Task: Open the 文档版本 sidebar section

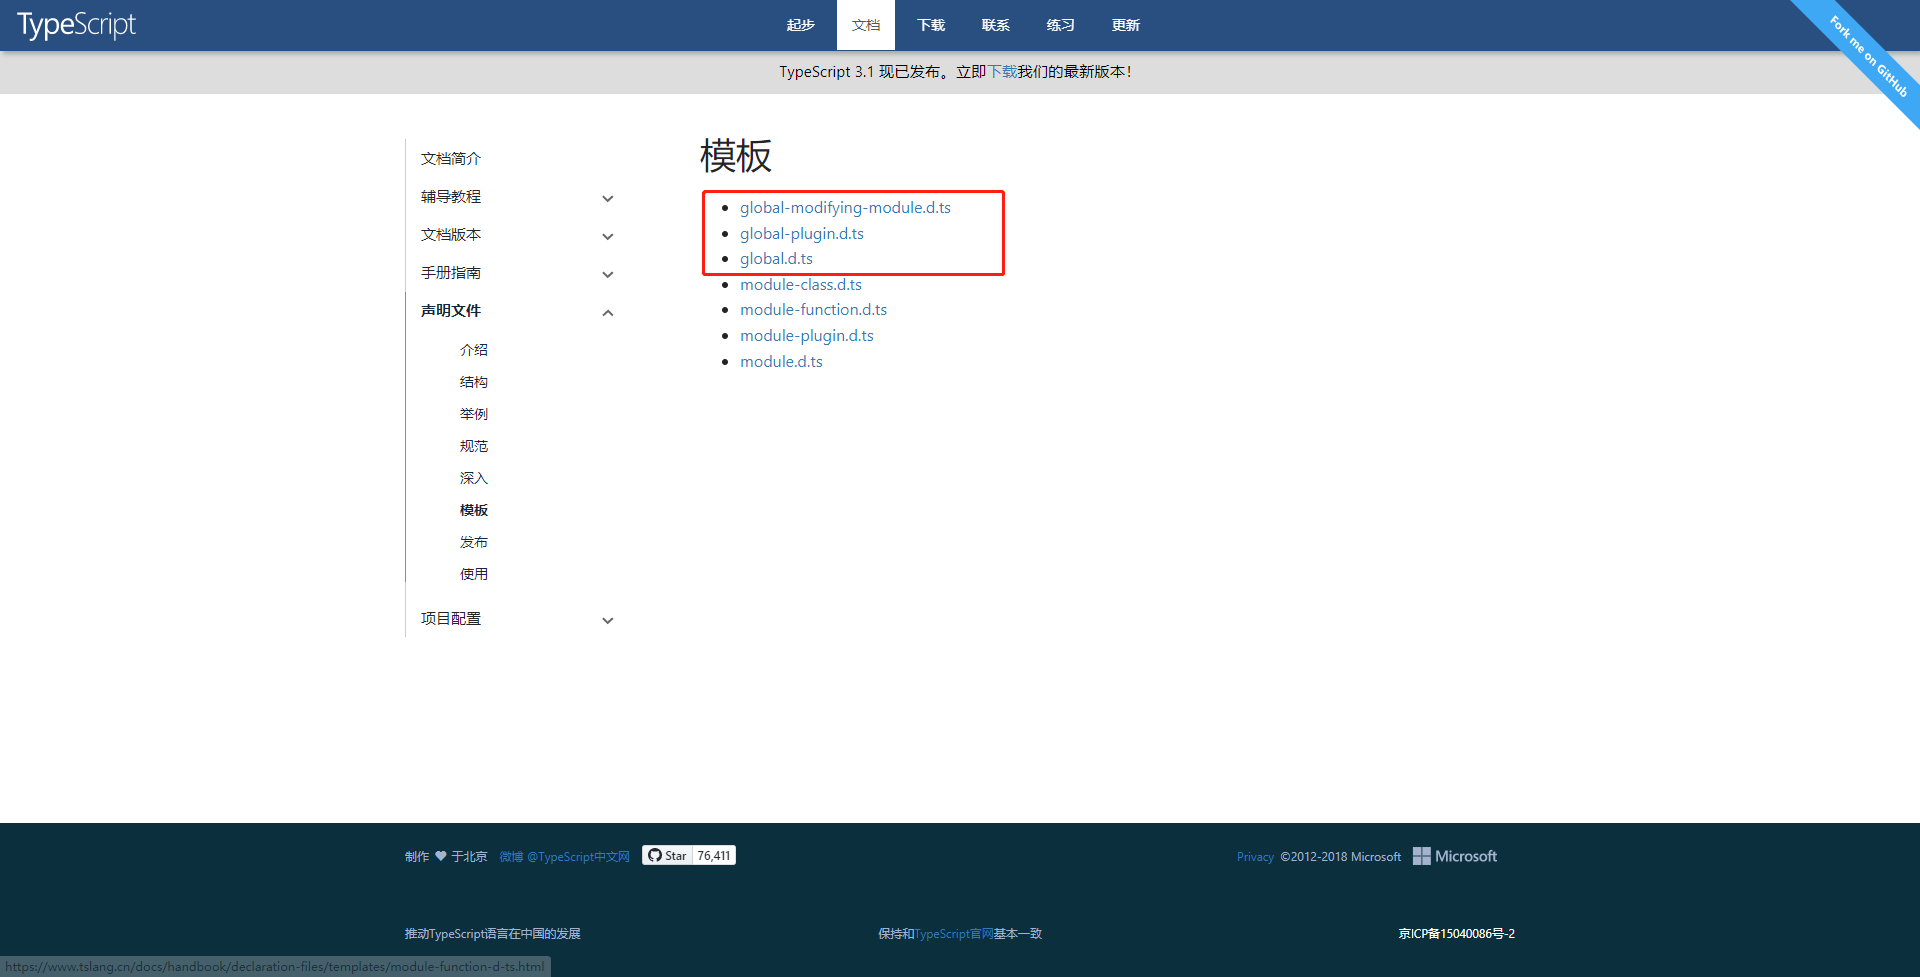Action: pyautogui.click(x=451, y=235)
